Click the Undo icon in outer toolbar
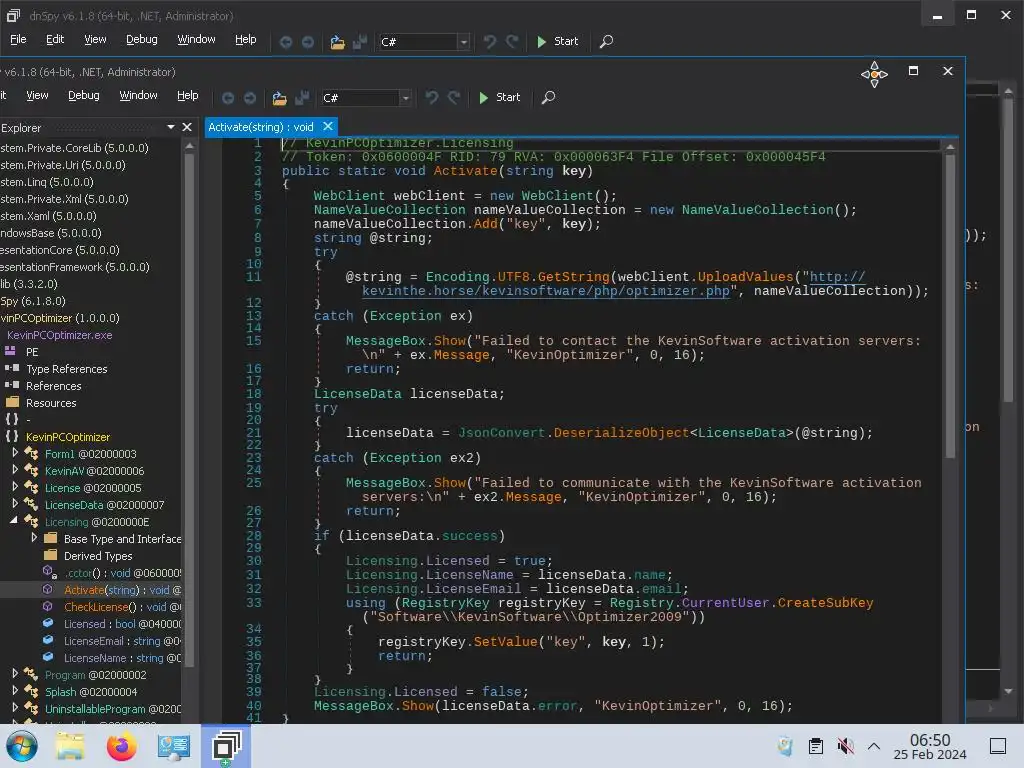1024x768 pixels. tap(489, 42)
